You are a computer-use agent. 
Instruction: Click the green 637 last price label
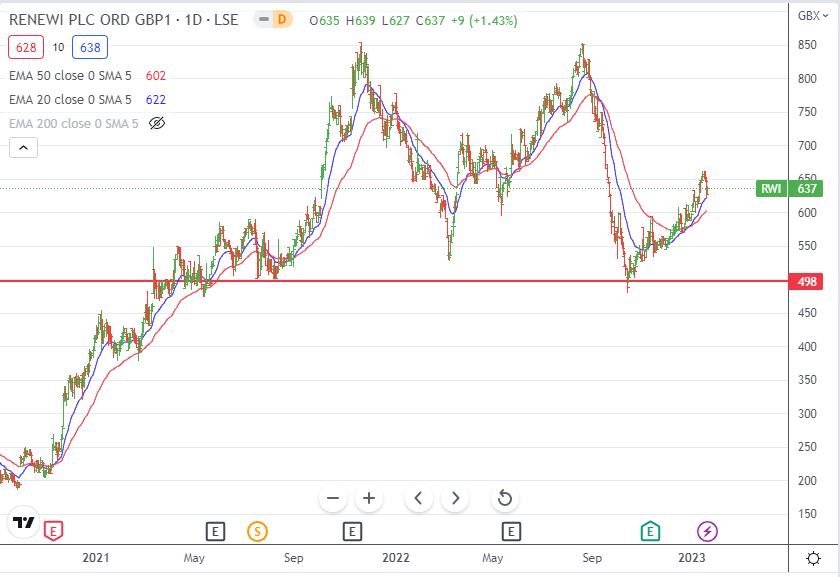(806, 189)
